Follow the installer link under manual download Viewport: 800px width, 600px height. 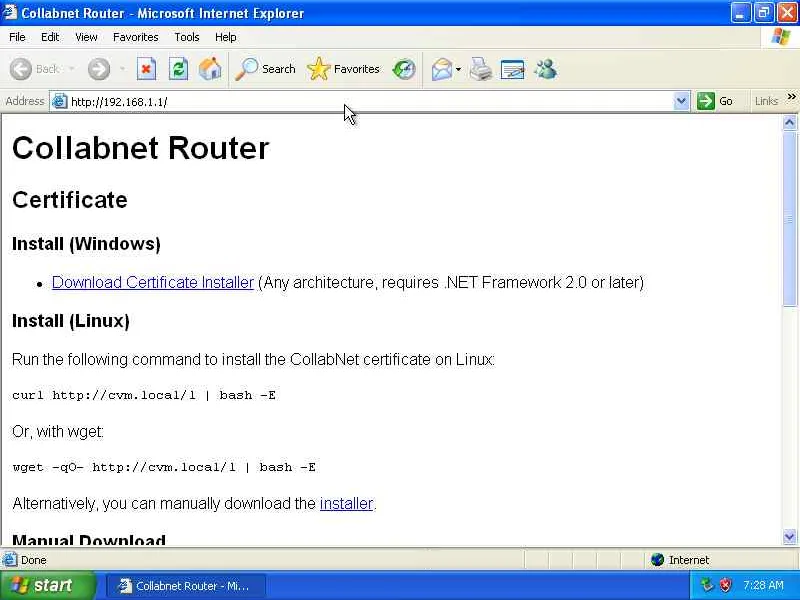[x=346, y=504]
